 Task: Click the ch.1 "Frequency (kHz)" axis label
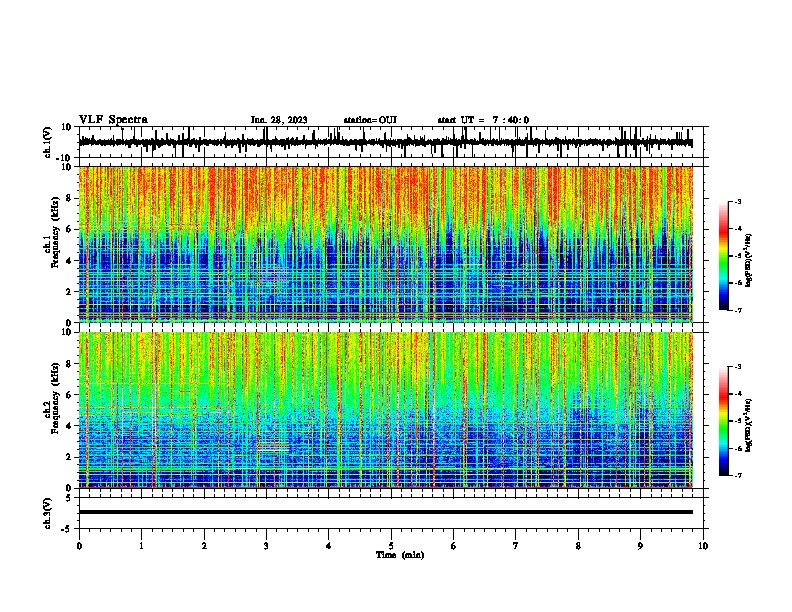55,233
